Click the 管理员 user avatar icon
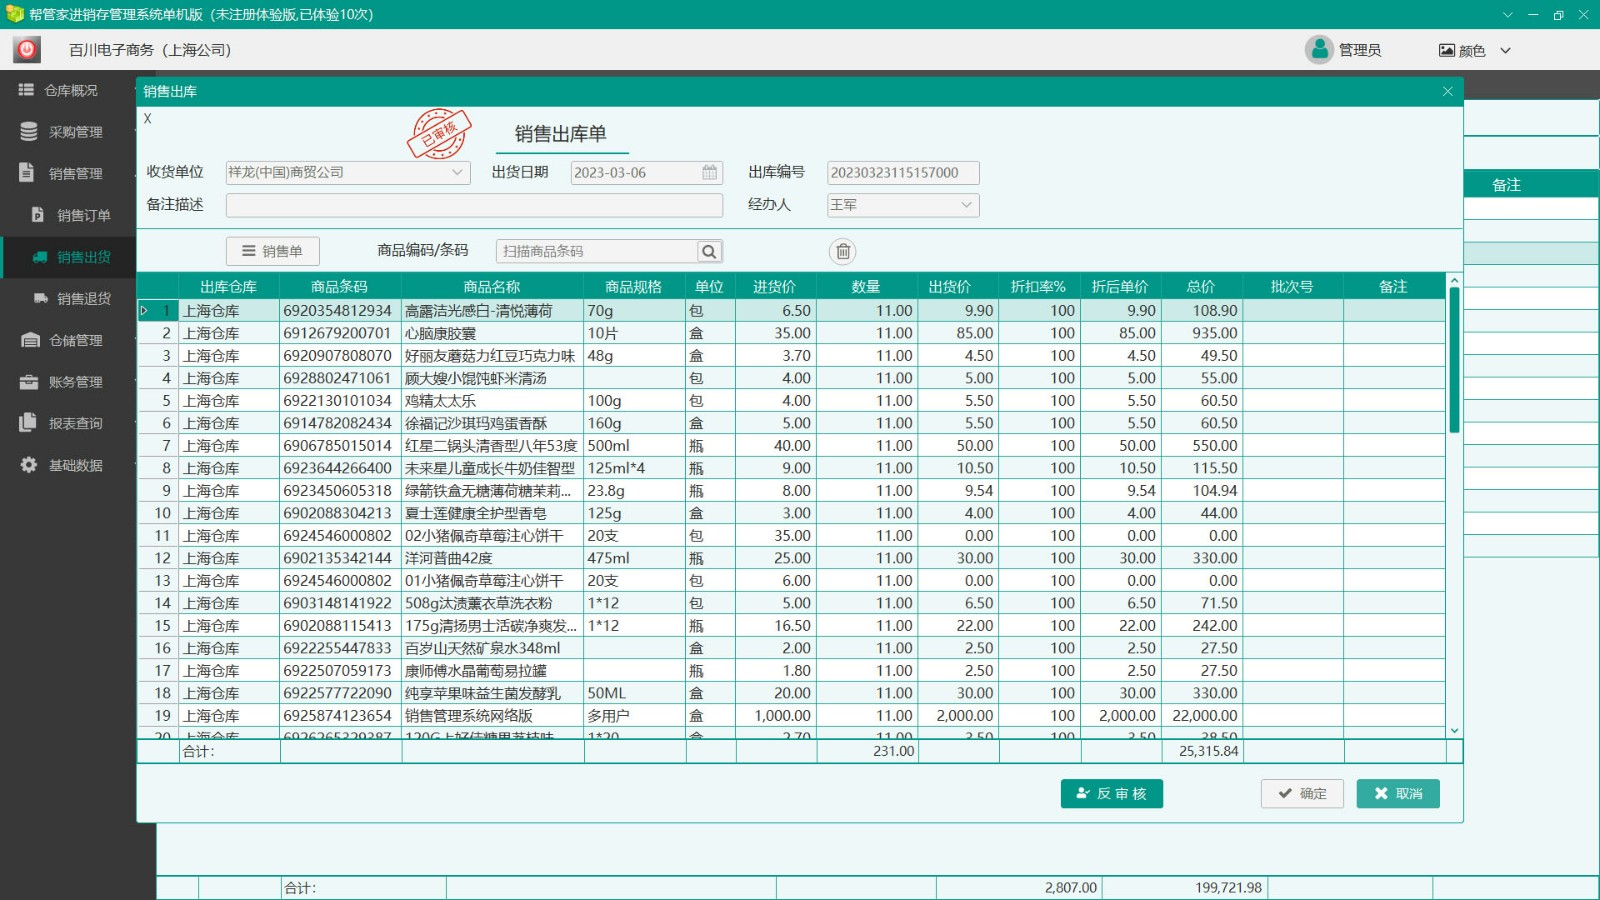1600x900 pixels. [x=1319, y=50]
